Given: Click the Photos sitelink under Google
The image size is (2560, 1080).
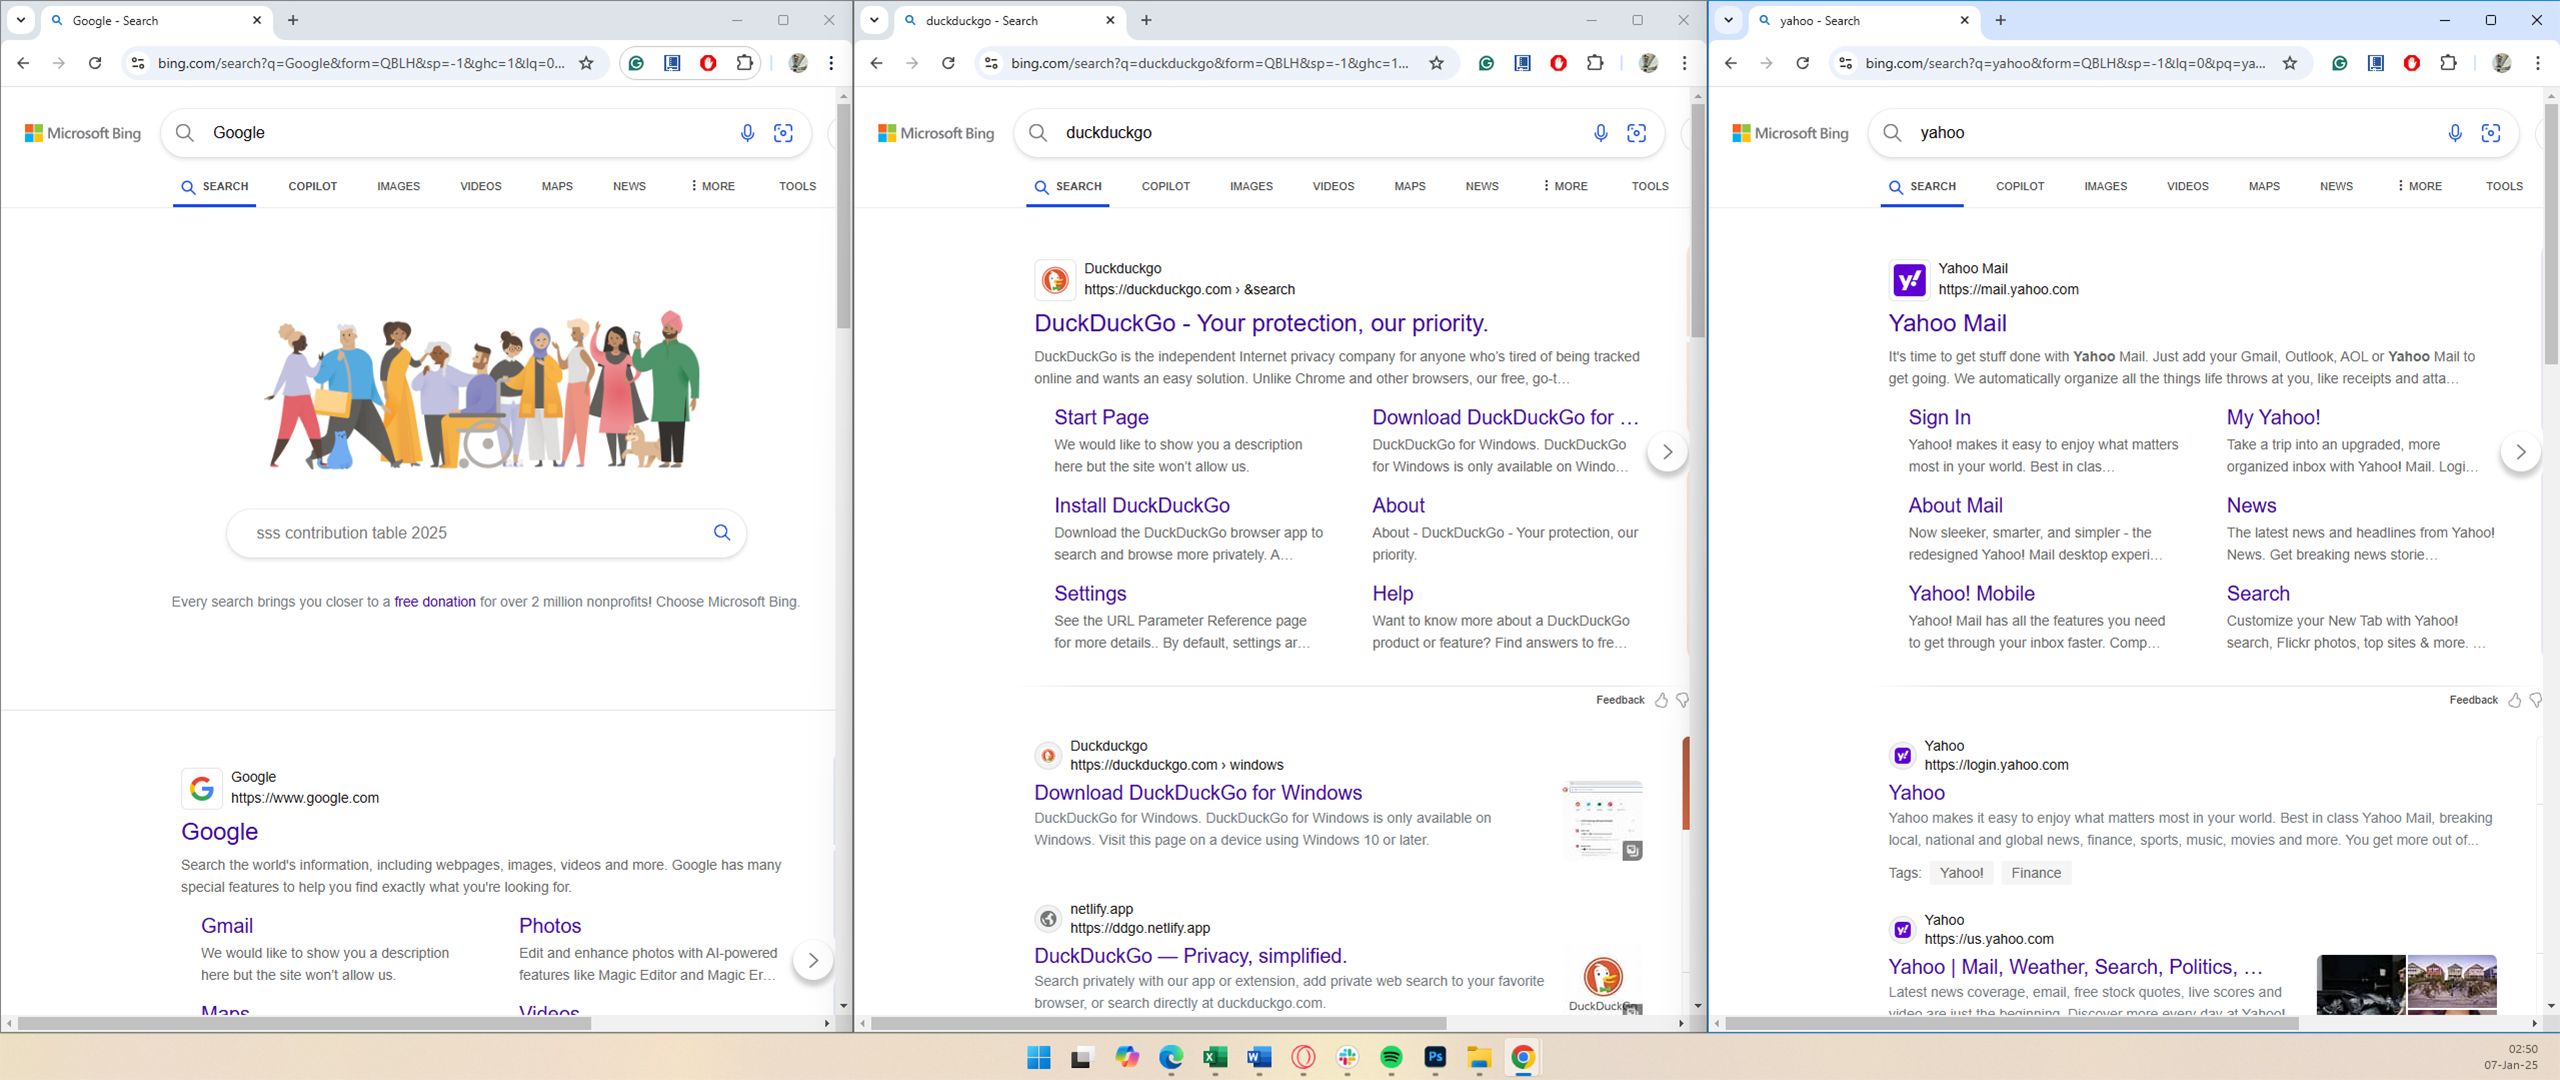Looking at the screenshot, I should [550, 926].
